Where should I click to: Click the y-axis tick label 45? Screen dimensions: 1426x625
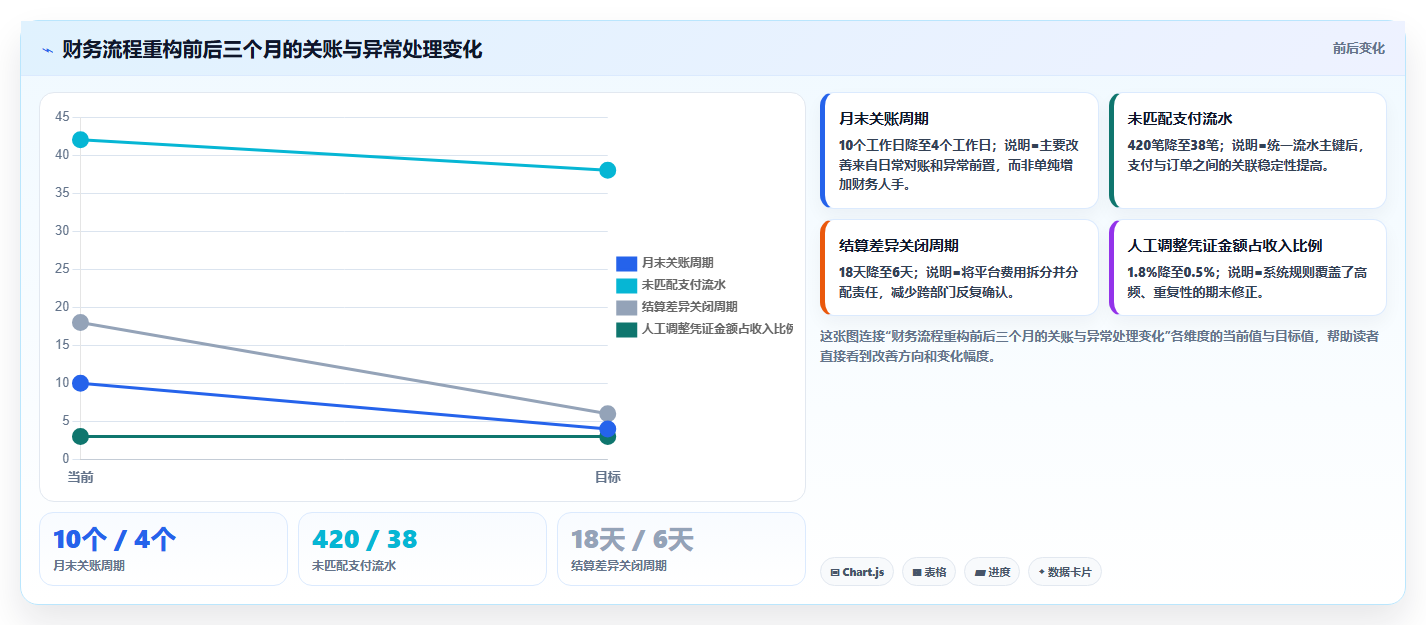62,117
